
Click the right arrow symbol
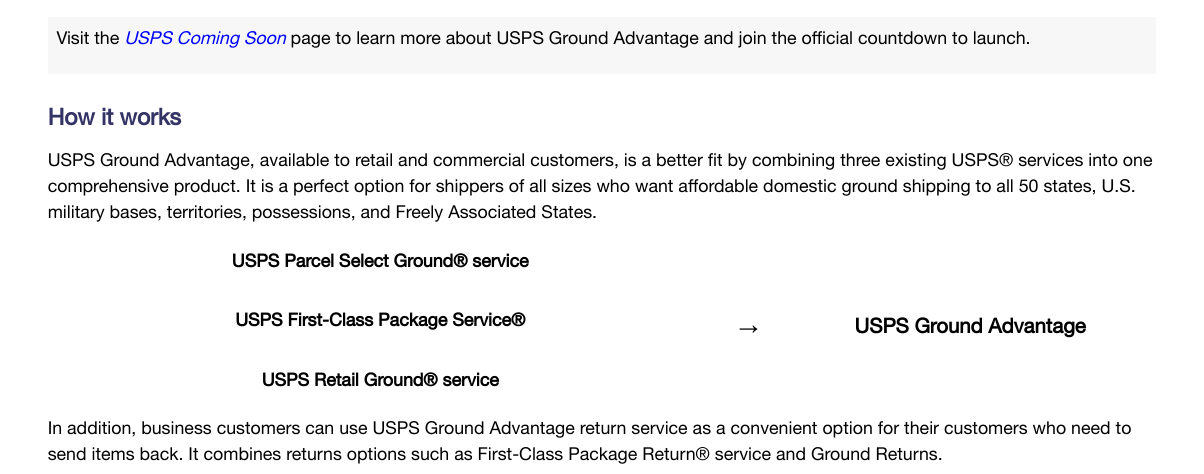(748, 328)
